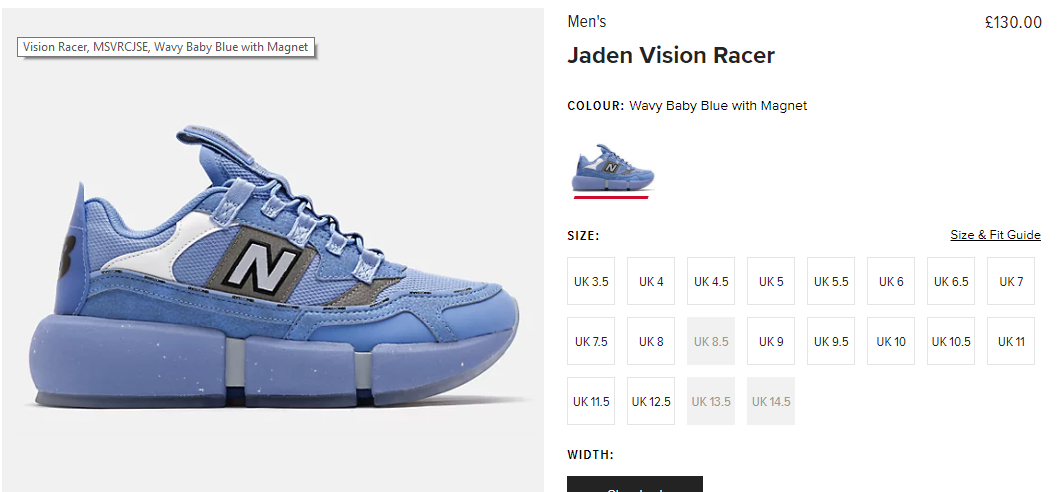This screenshot has height=492, width=1064.
Task: Choose size UK 7.5
Action: (x=591, y=341)
